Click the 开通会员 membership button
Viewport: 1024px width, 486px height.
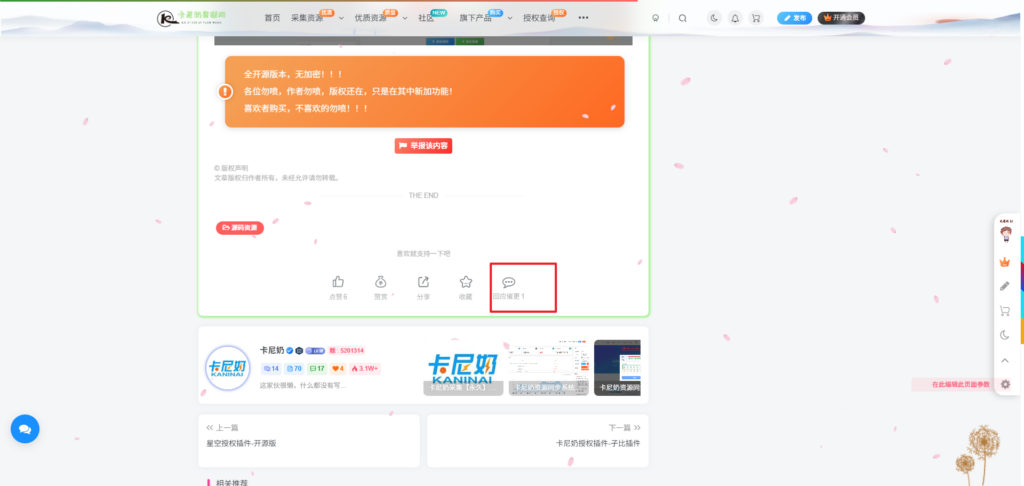coord(841,18)
